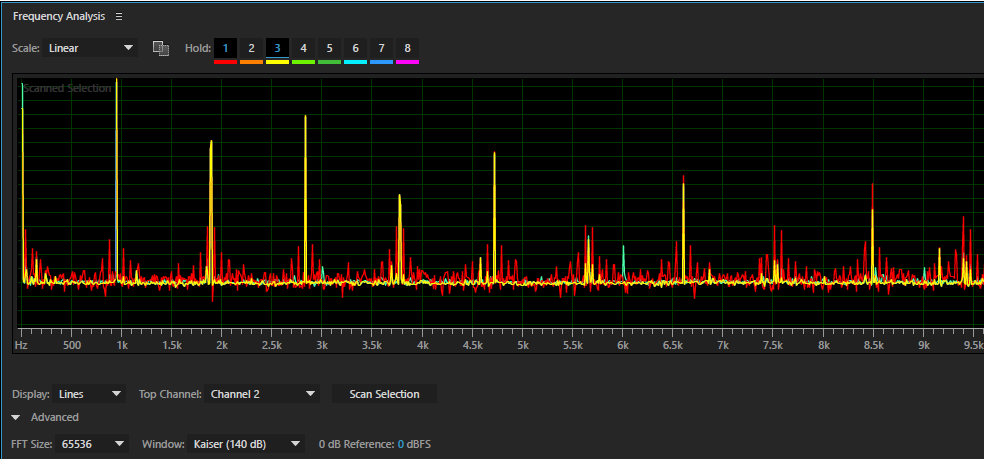The height and width of the screenshot is (459, 984).
Task: Toggle Hold button 3
Action: pyautogui.click(x=277, y=48)
